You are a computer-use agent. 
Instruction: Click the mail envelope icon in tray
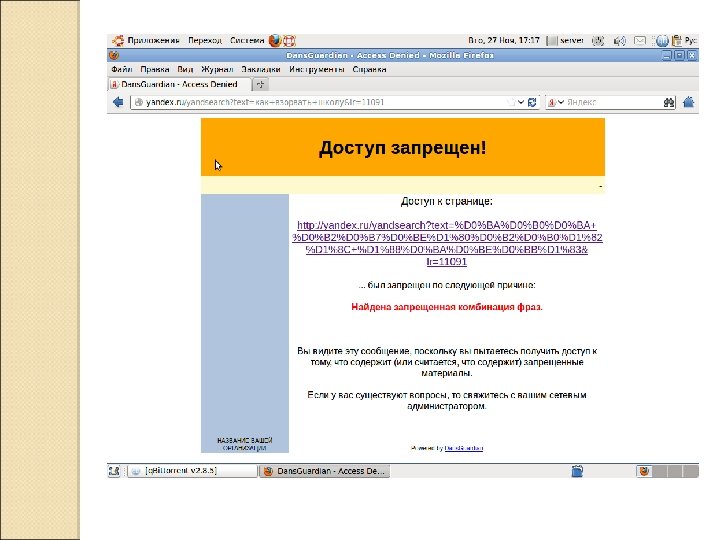[x=640, y=41]
